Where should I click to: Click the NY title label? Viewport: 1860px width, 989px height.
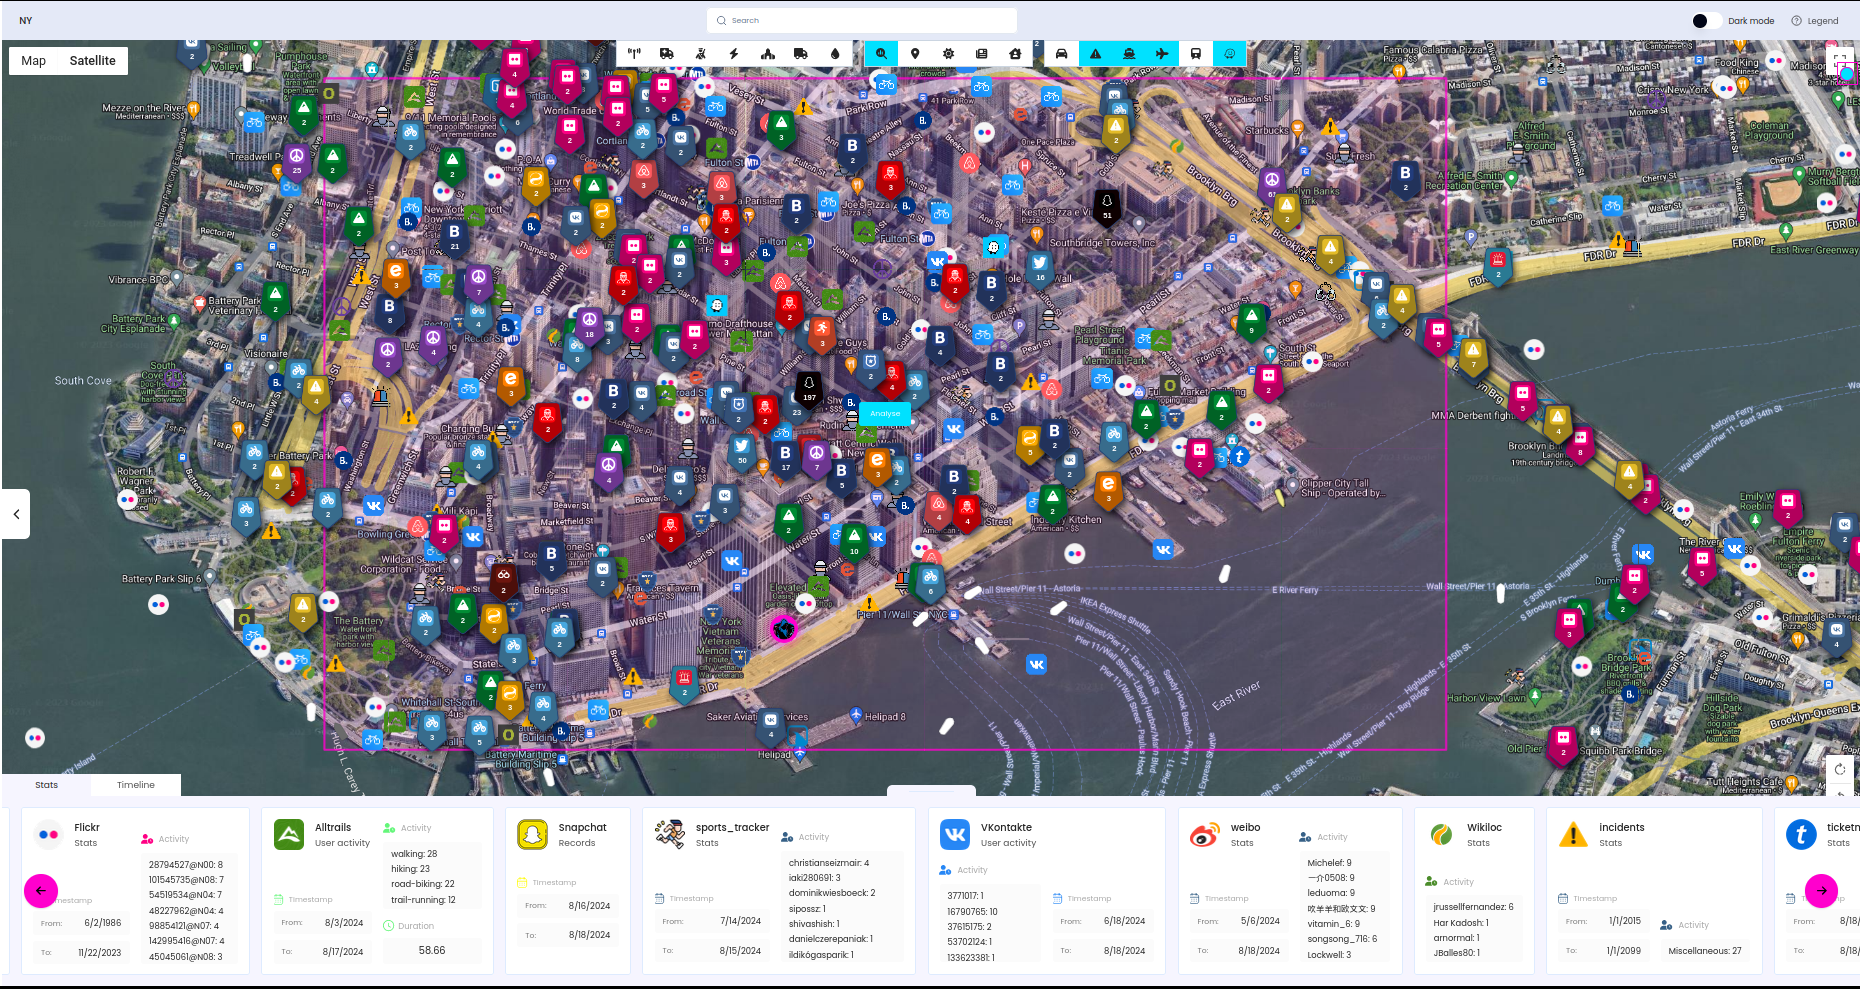[26, 20]
